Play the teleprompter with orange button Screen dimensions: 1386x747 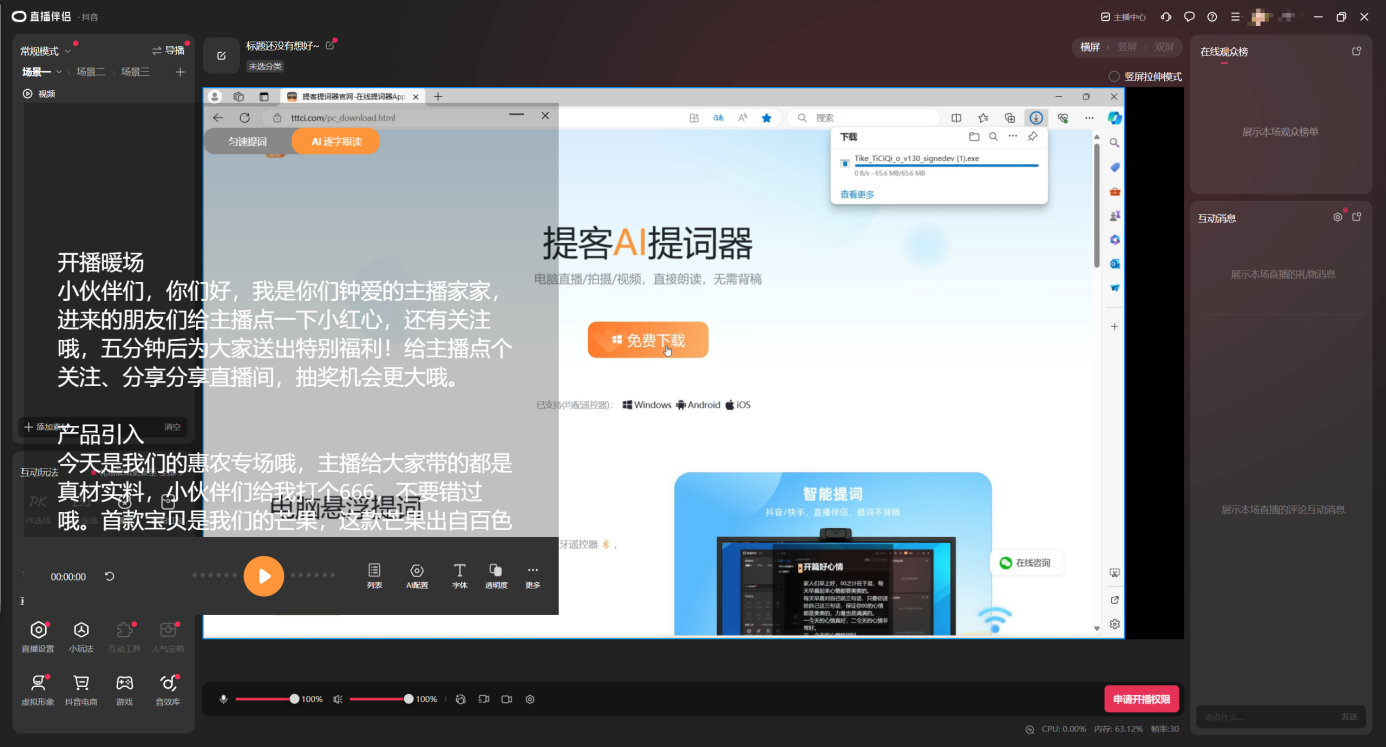pos(264,576)
